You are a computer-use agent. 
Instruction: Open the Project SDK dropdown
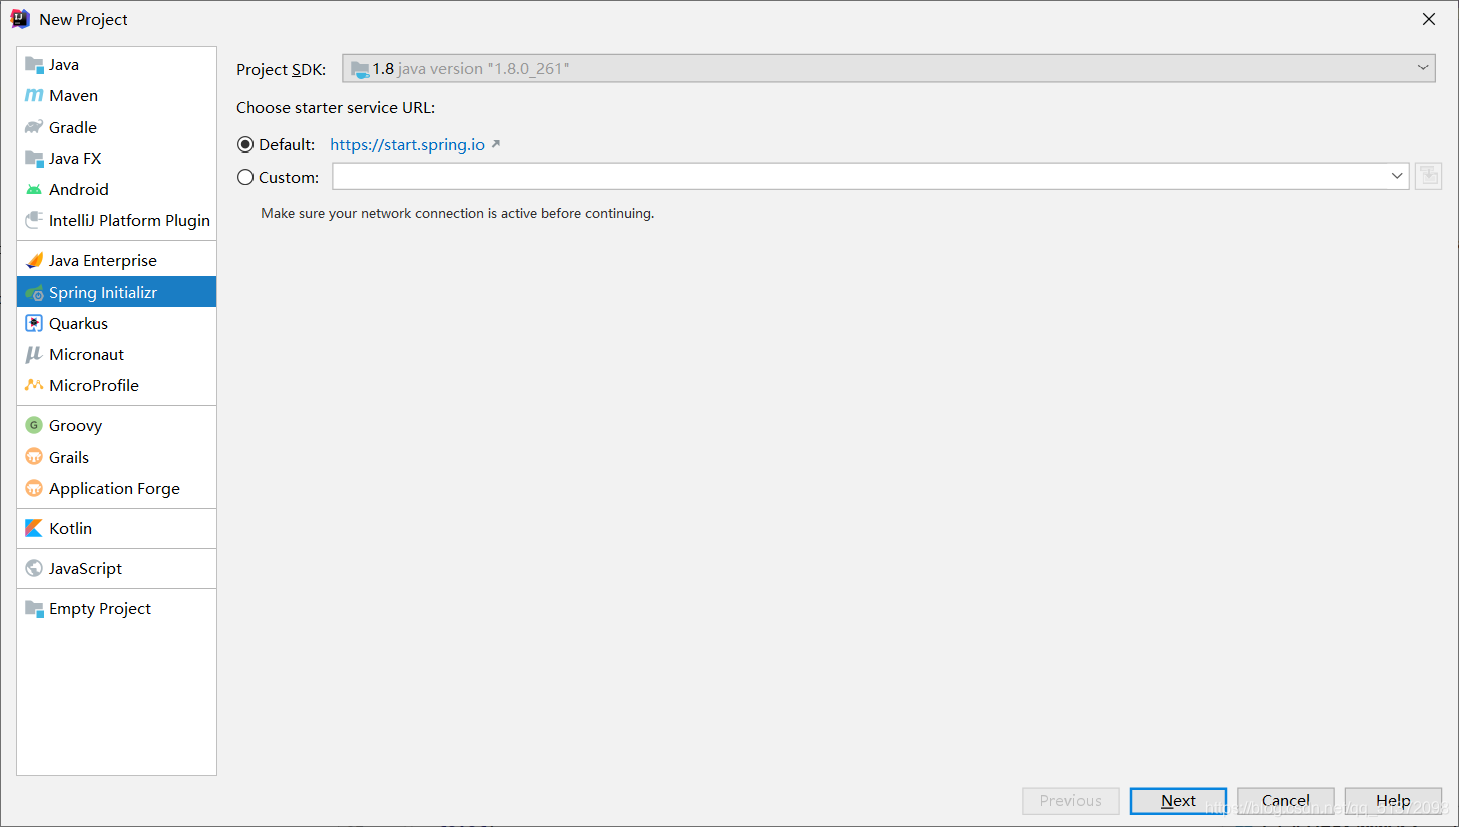coord(889,68)
